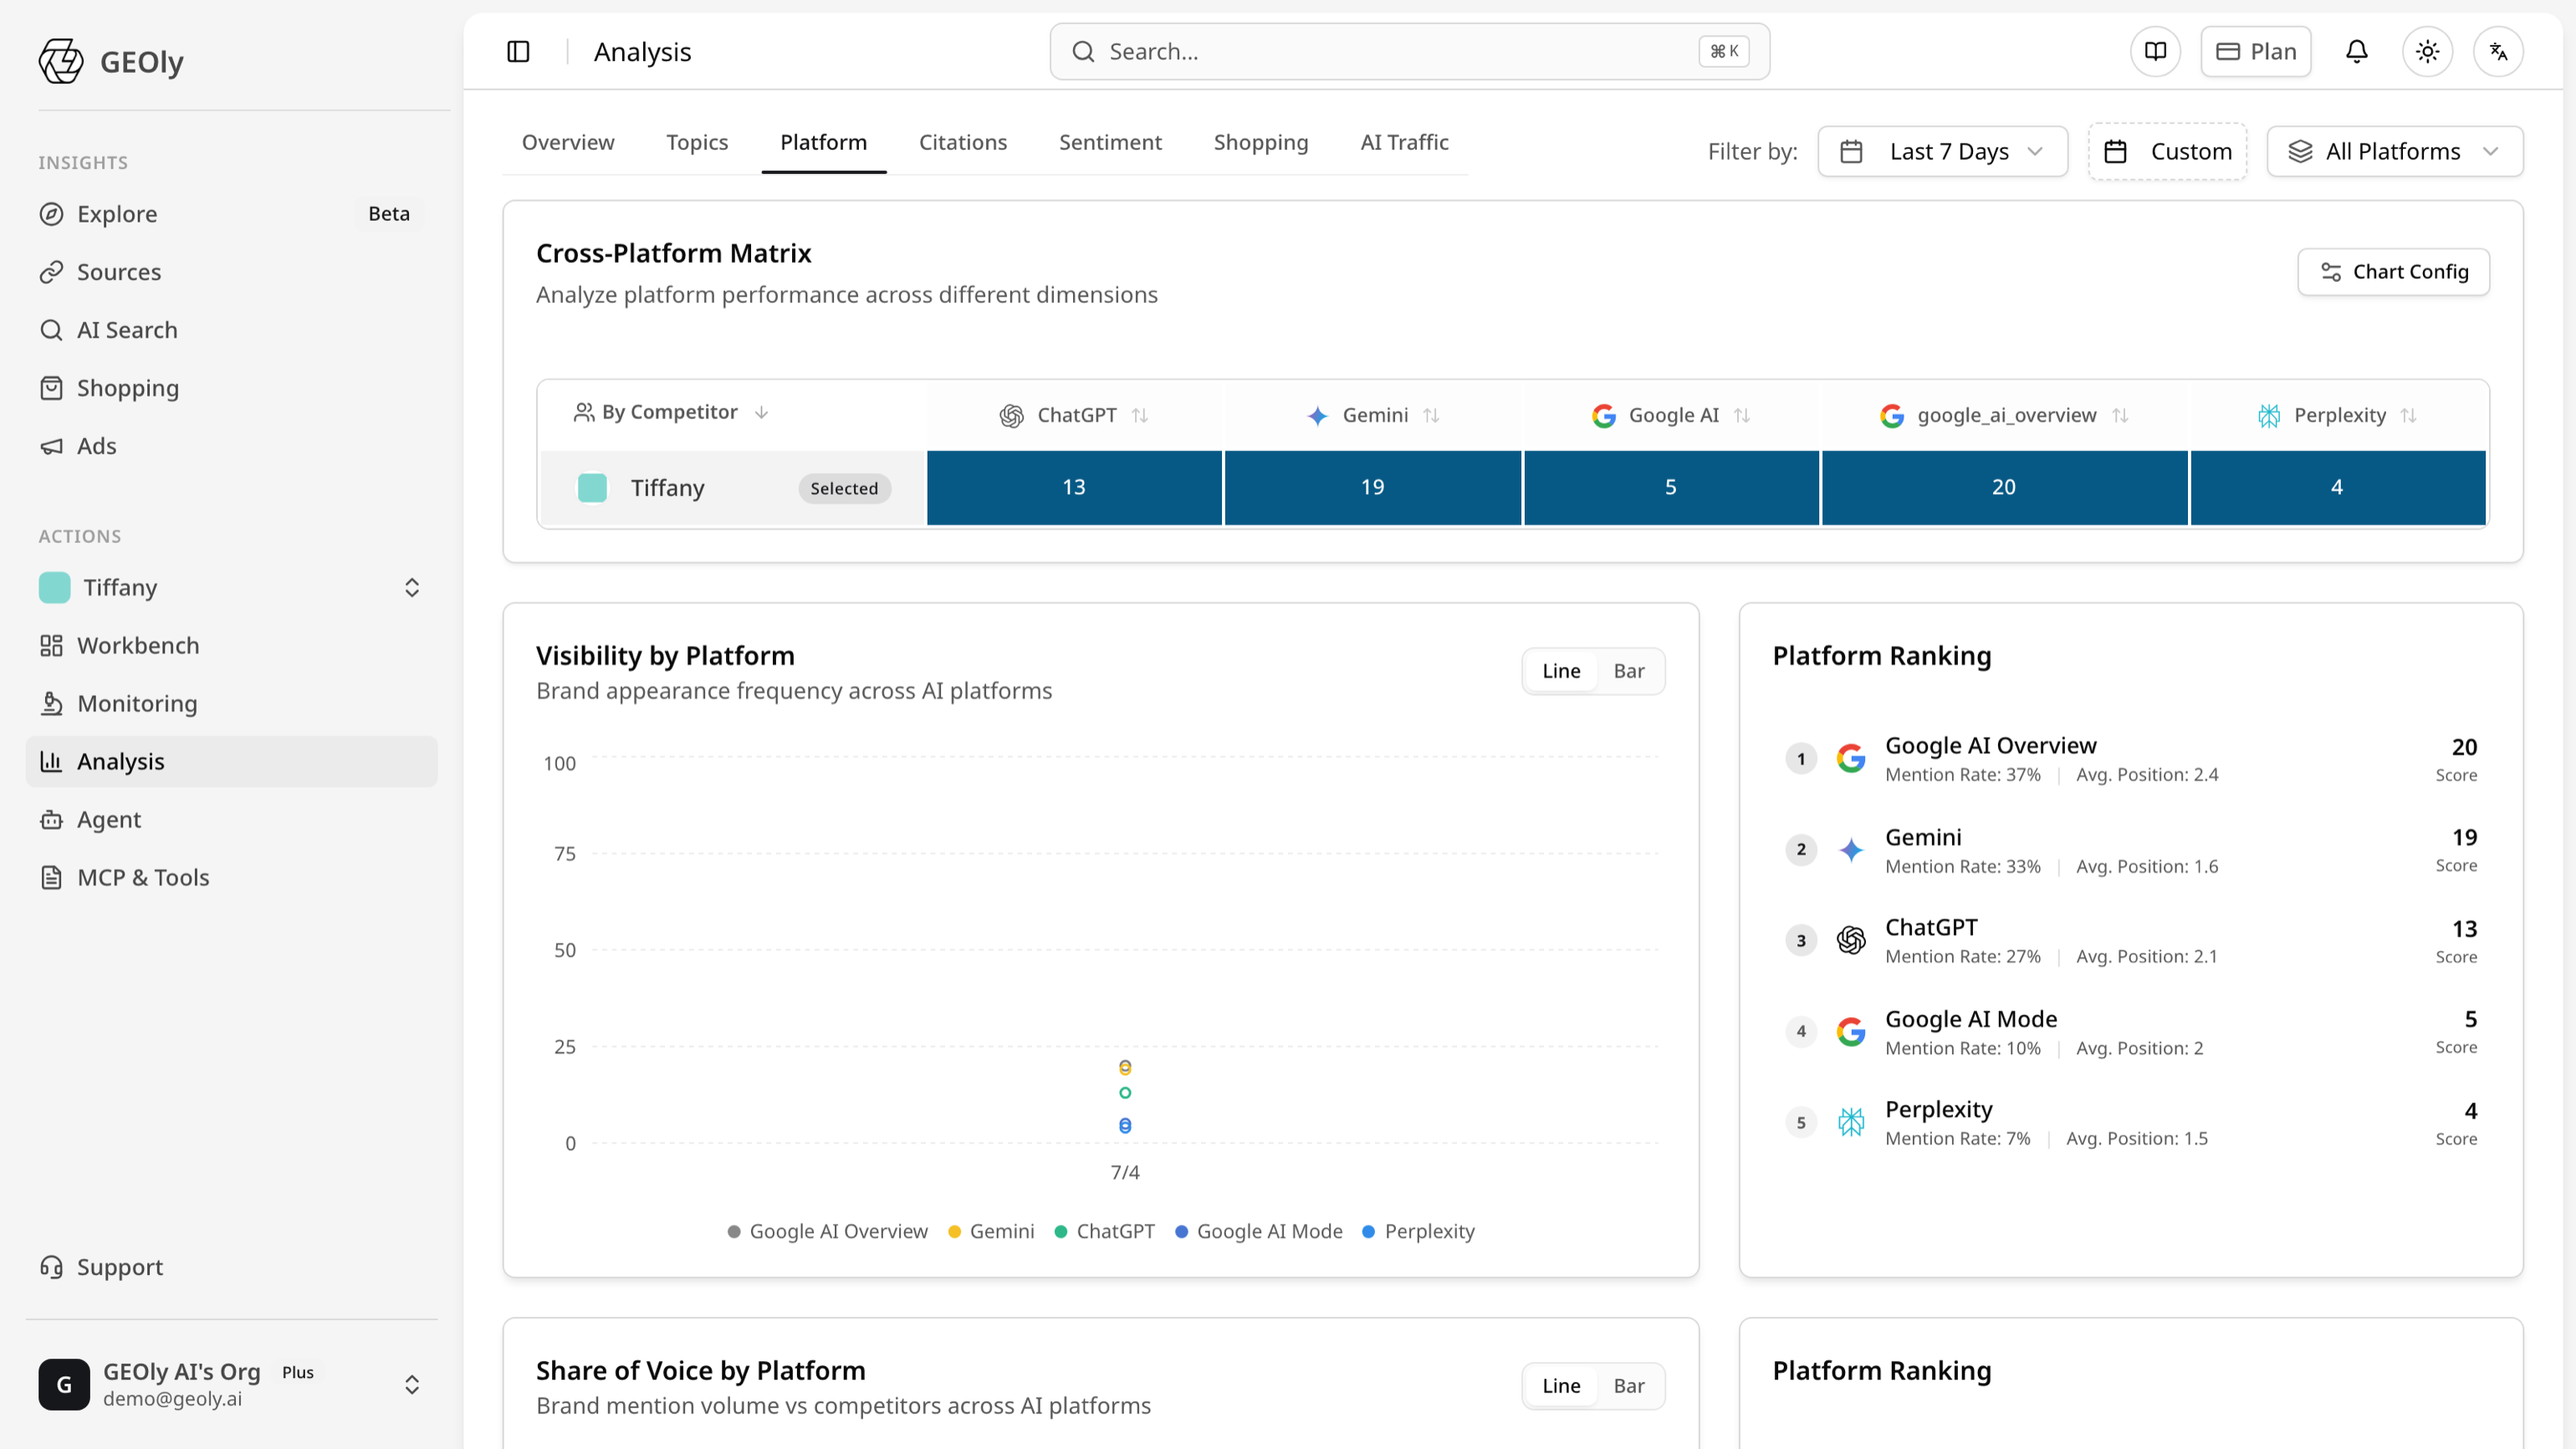The height and width of the screenshot is (1449, 2576).
Task: Collapse the sidebar panel icon
Action: 518,51
